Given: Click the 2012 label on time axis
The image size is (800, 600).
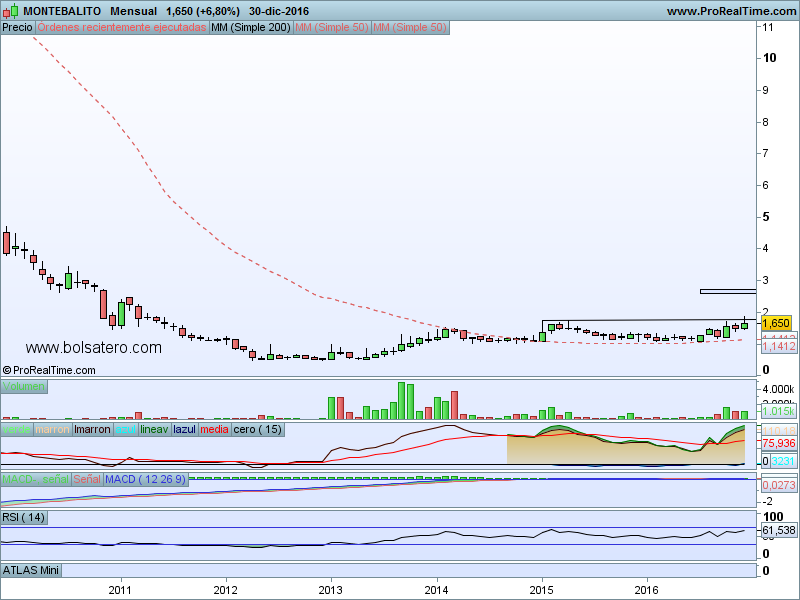Looking at the screenshot, I should click(x=226, y=590).
